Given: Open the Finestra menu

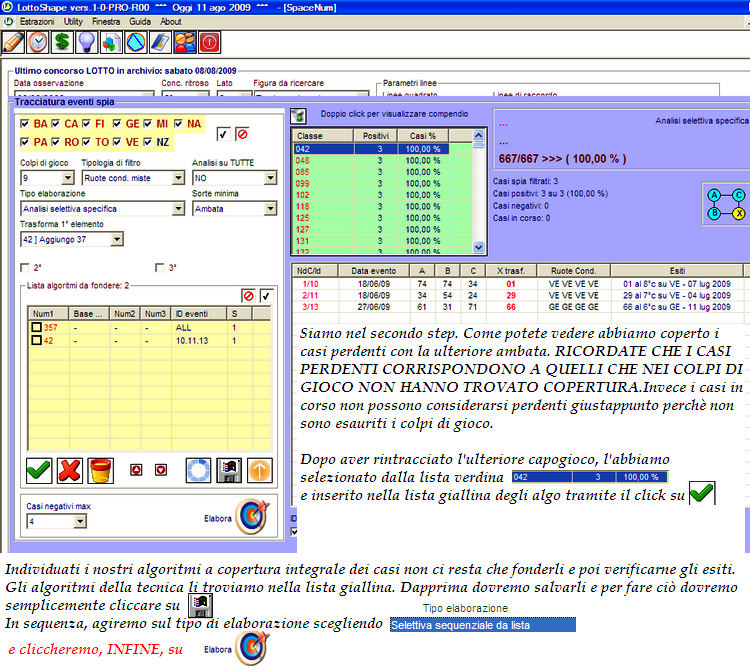Looking at the screenshot, I should [106, 22].
